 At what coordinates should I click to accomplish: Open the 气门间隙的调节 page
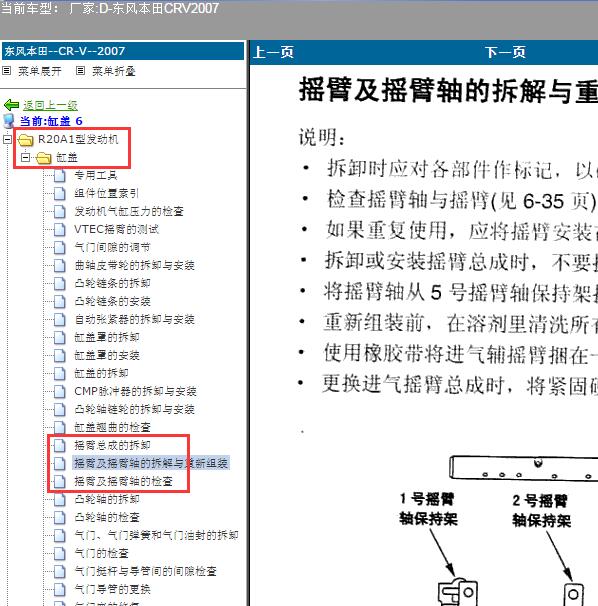coord(112,247)
